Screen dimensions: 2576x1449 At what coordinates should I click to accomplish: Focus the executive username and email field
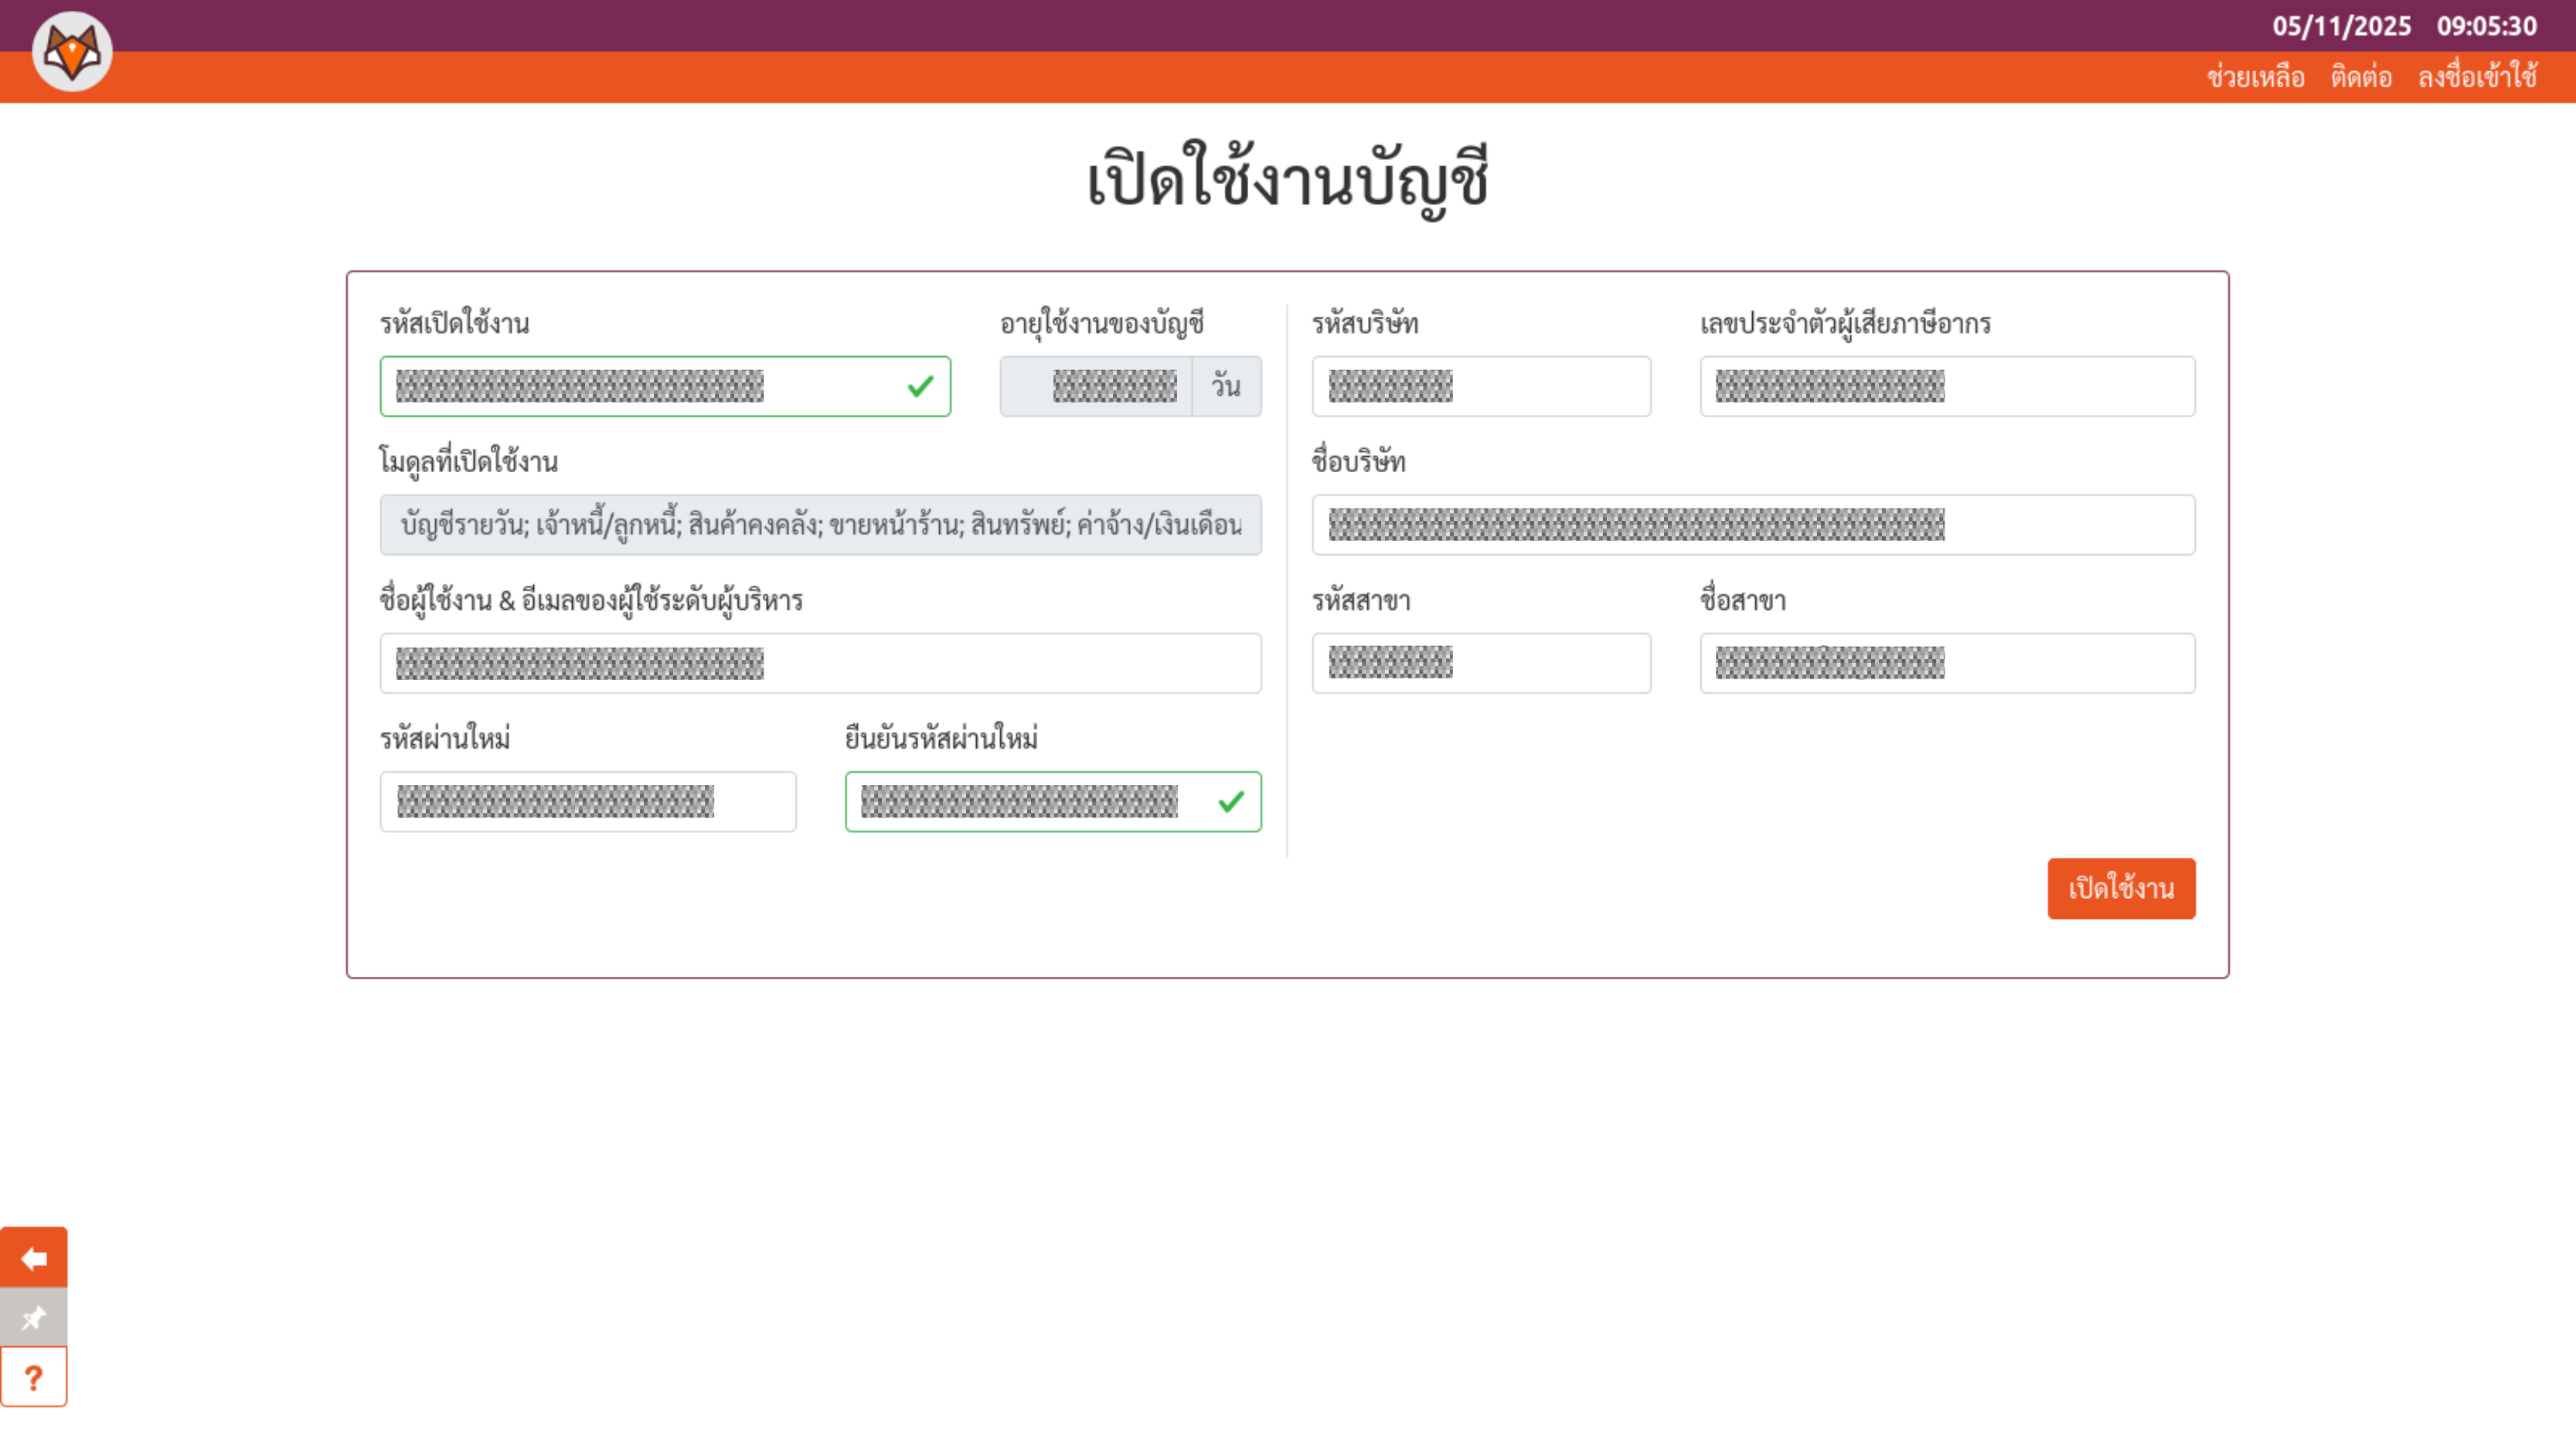820,663
